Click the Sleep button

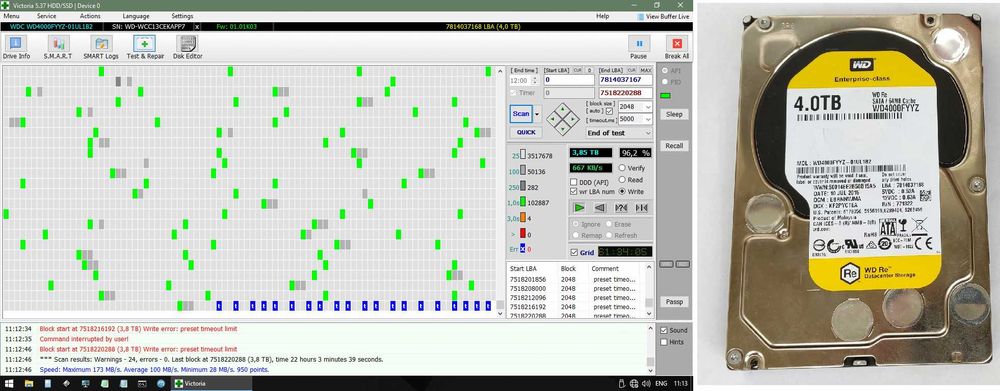click(x=674, y=114)
